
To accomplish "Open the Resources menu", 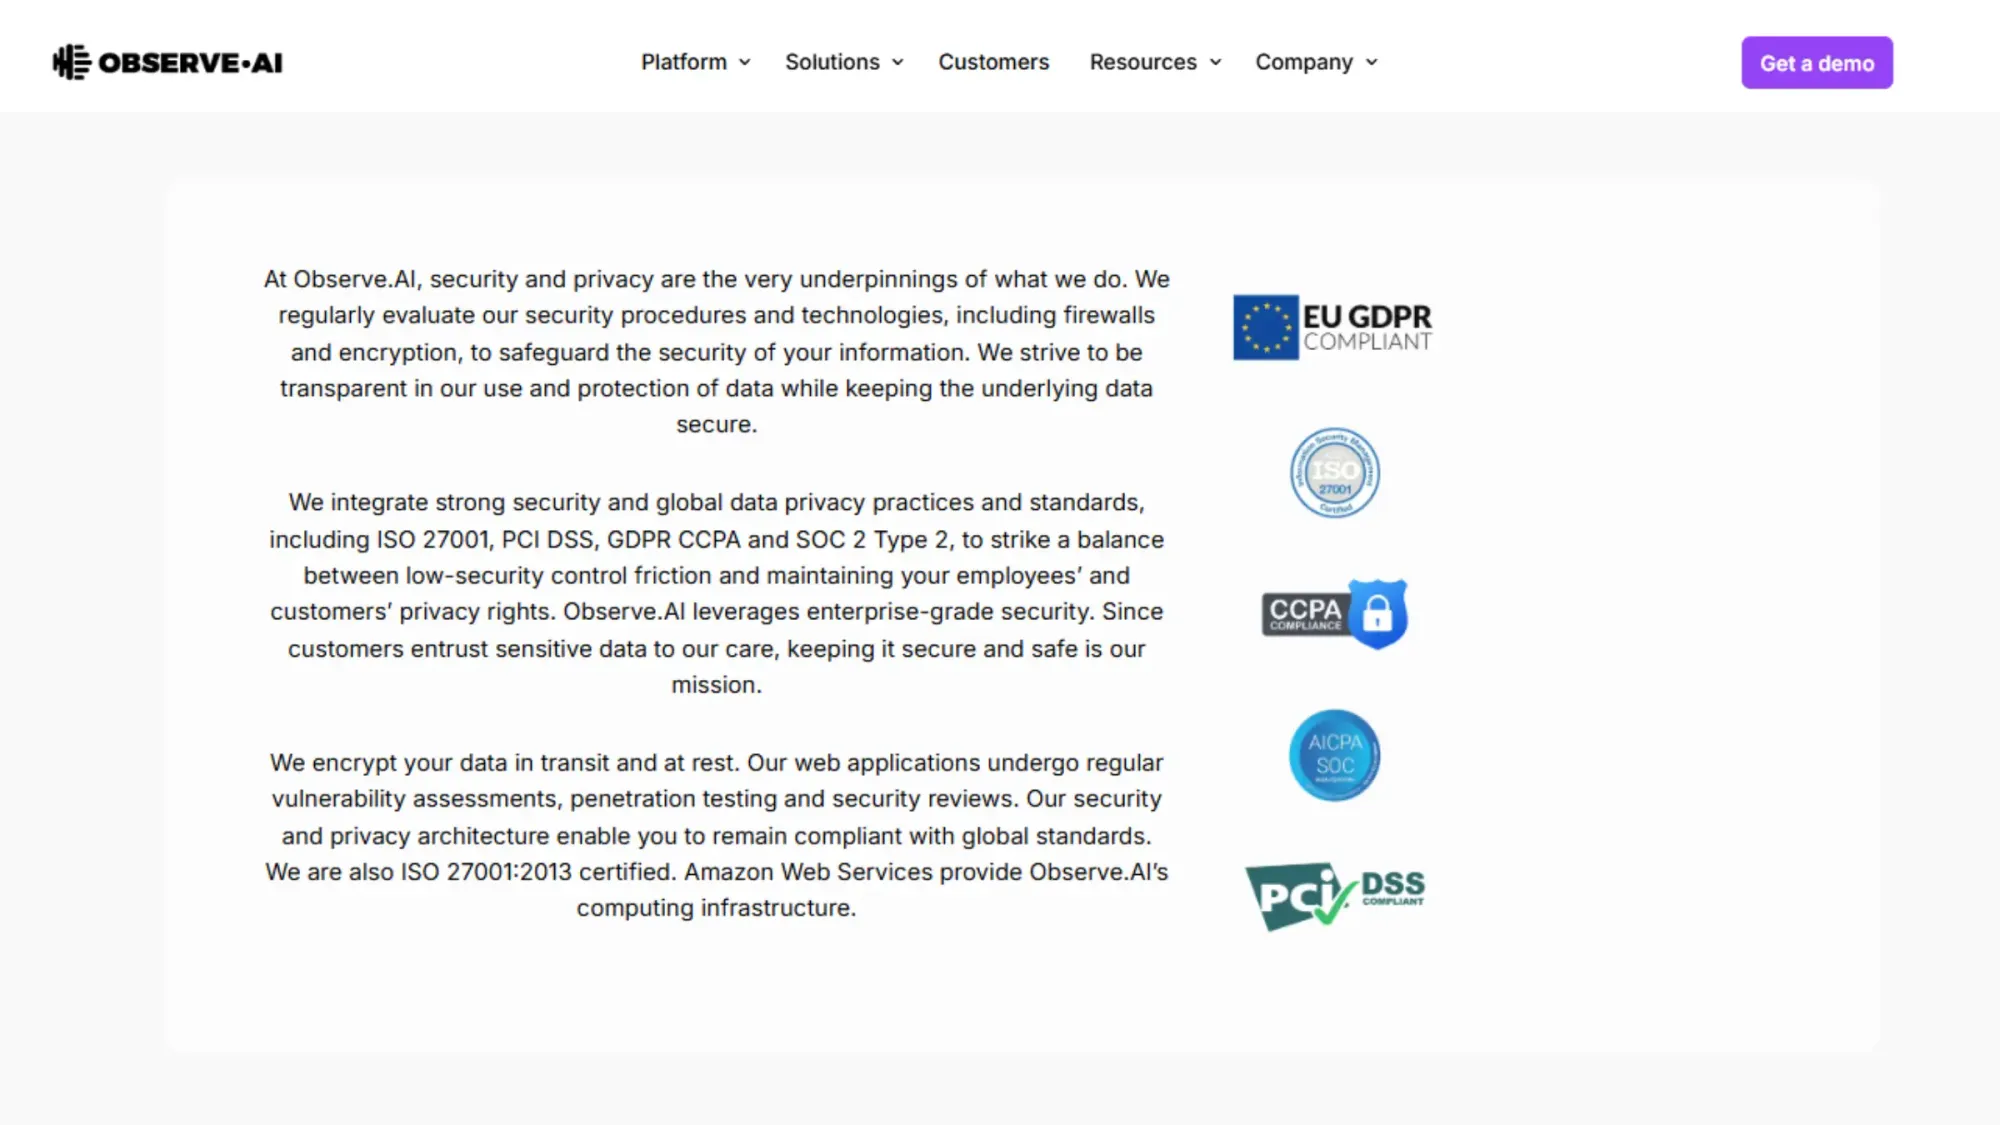I will [1143, 62].
